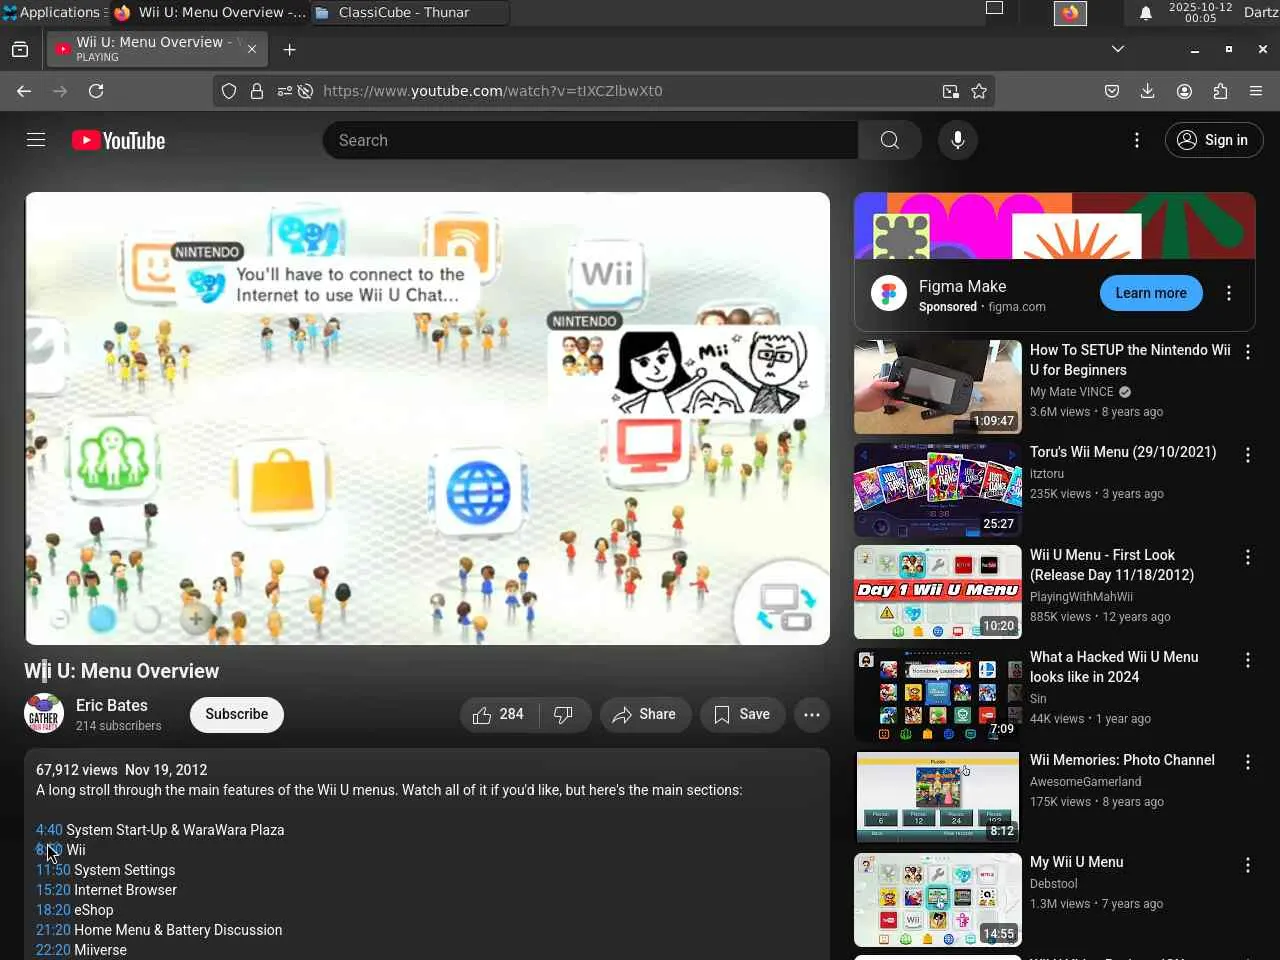The image size is (1280, 960).
Task: Open options for Hacked Wii U Menu video
Action: (1248, 660)
